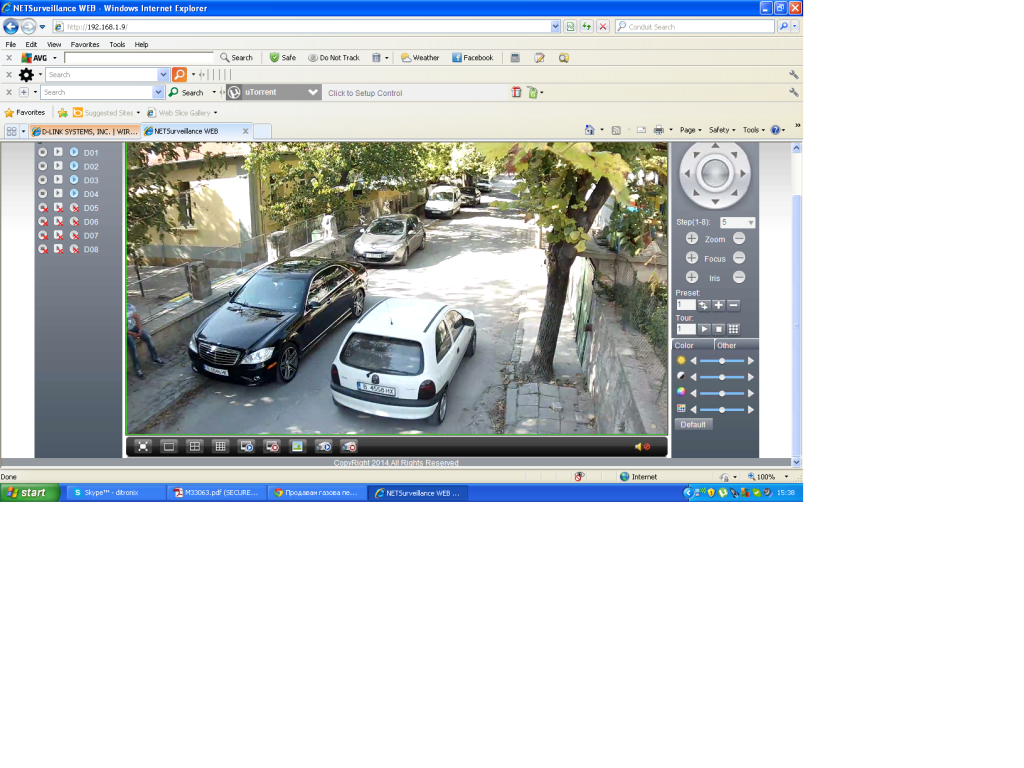Viewport: 1024px width, 768px height.
Task: Click the Preset number field
Action: tap(685, 305)
